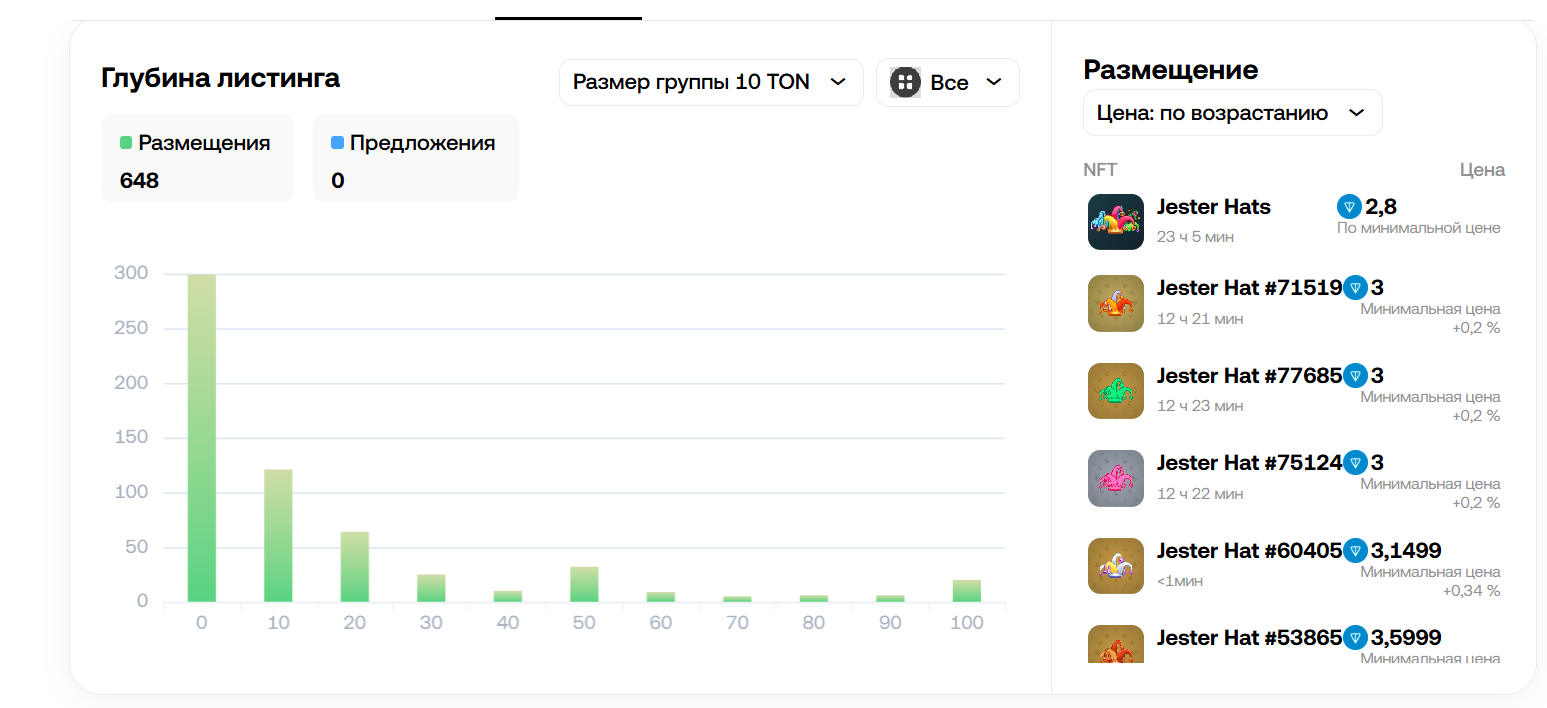The image size is (1547, 708).
Task: Click Jester Hat #71519 orange hat icon
Action: [x=1115, y=303]
